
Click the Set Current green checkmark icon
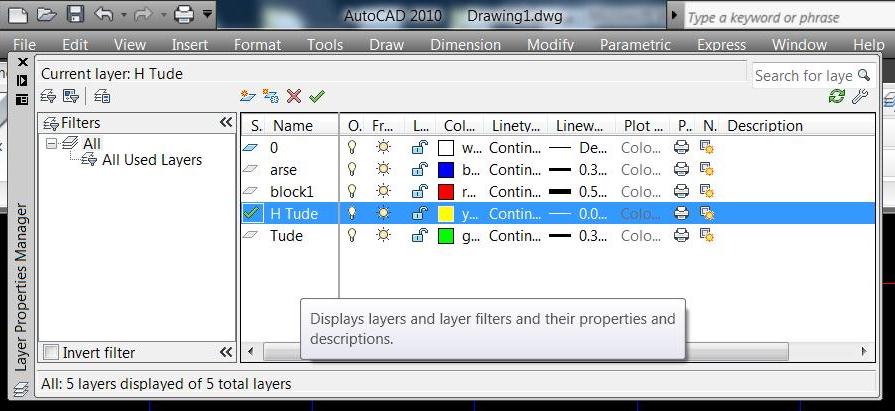click(x=317, y=96)
